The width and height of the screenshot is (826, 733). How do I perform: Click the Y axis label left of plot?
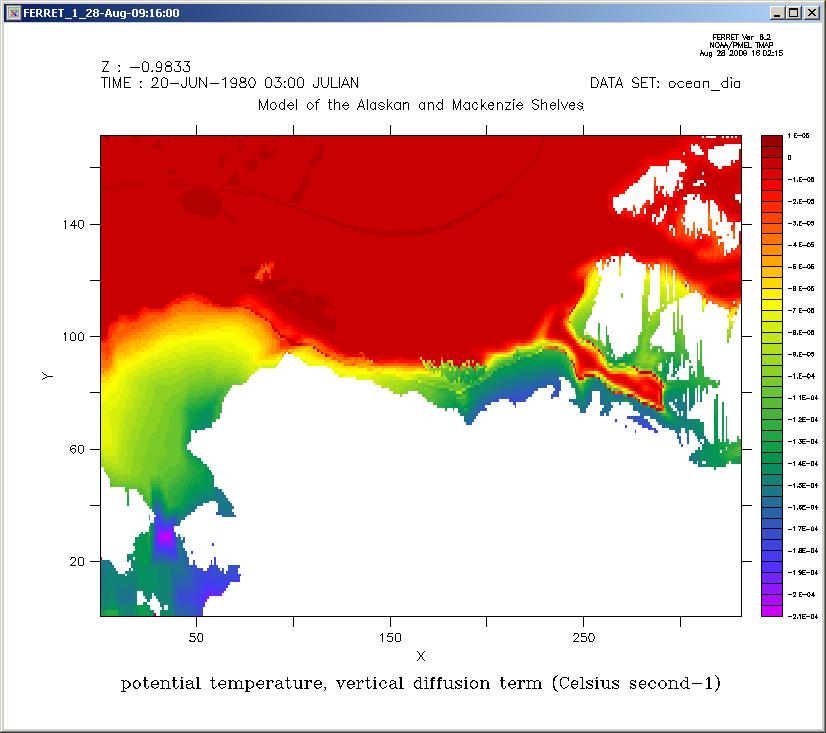coord(46,376)
